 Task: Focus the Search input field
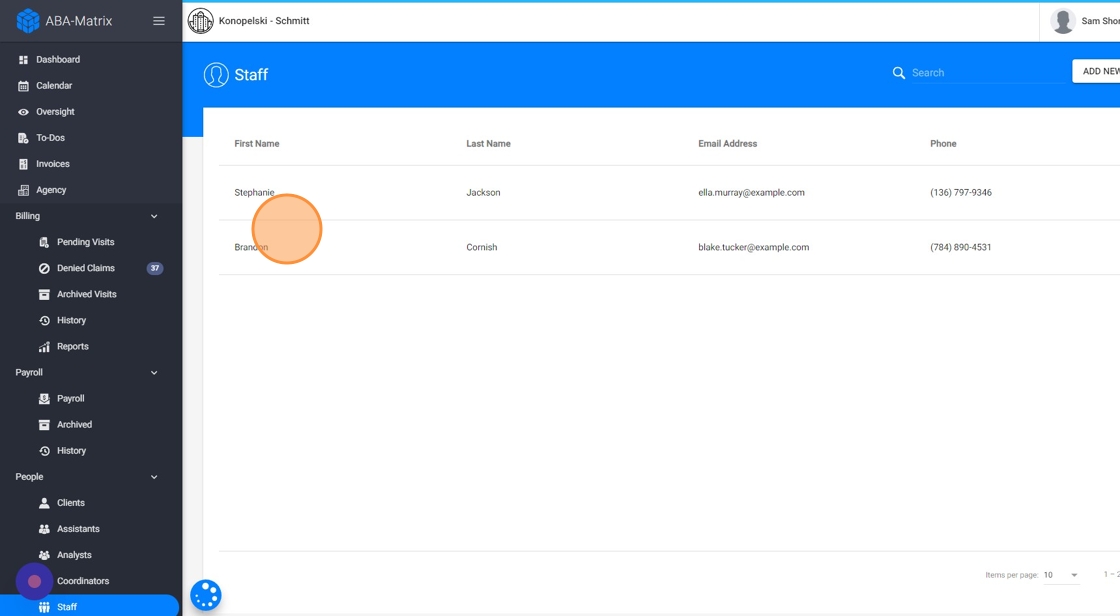pyautogui.click(x=989, y=73)
